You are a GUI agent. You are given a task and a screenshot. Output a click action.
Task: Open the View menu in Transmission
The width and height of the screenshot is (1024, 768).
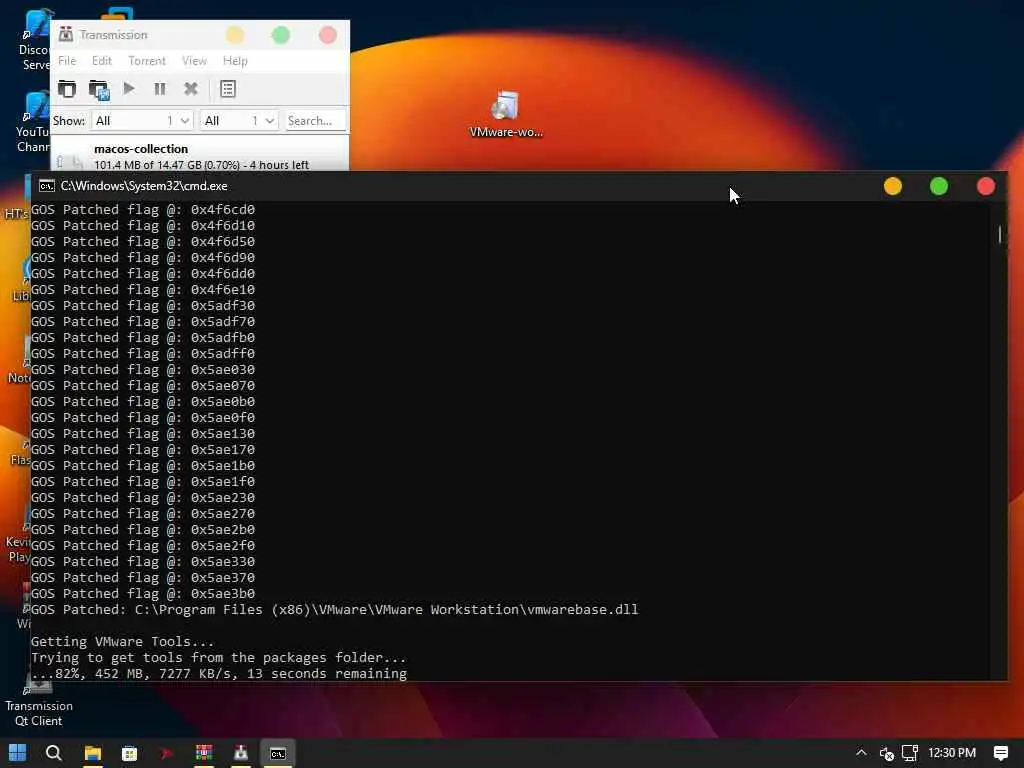pos(194,61)
